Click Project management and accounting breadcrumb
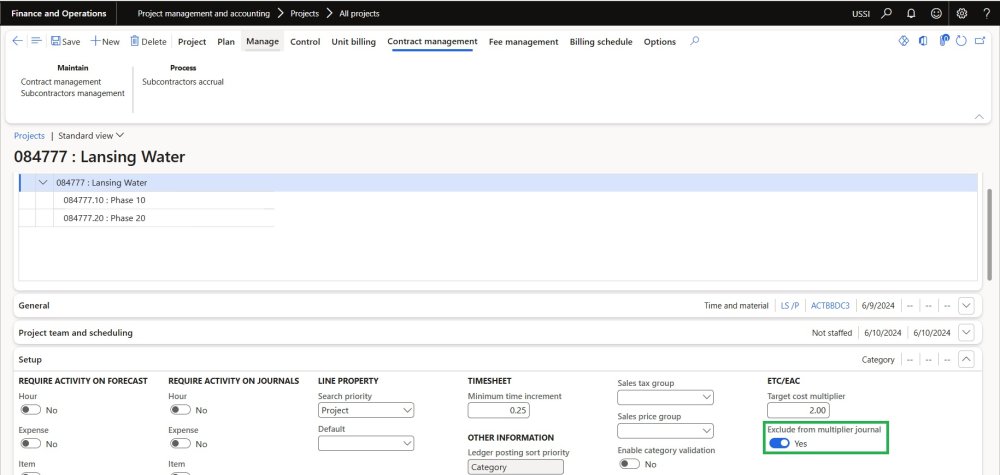The width and height of the screenshot is (1000, 475). point(203,13)
